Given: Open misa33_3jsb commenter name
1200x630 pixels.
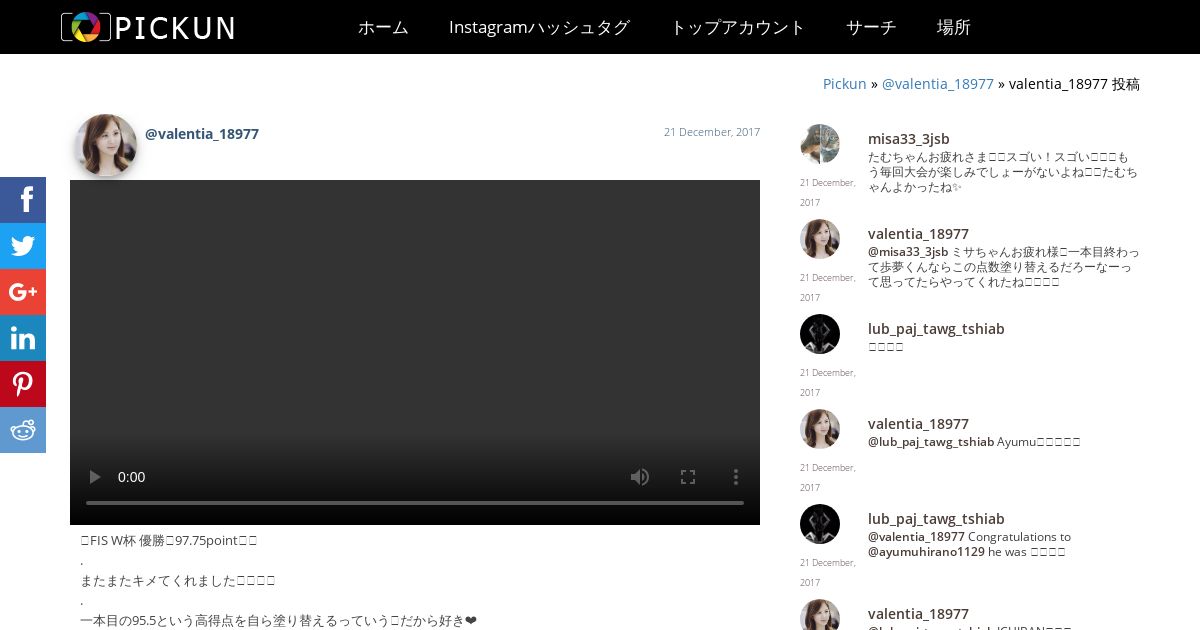Looking at the screenshot, I should coord(909,139).
